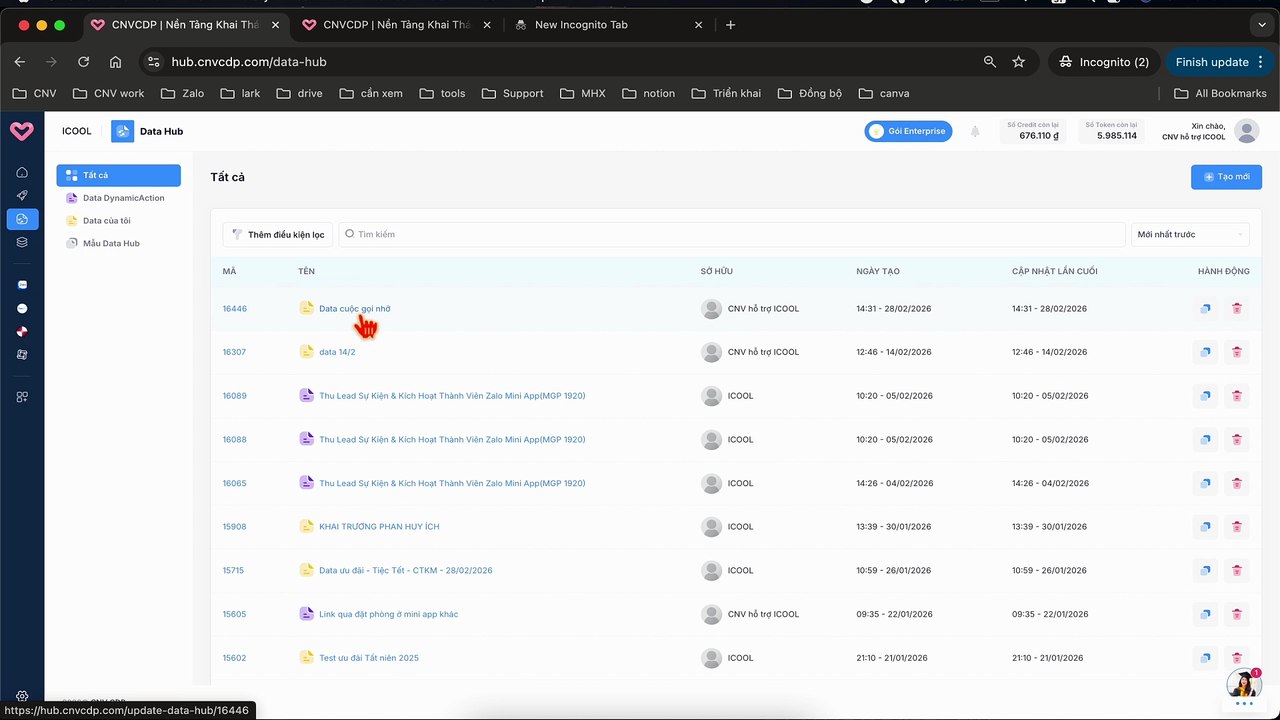Click ID link 15908
The width and height of the screenshot is (1280, 720).
point(234,526)
